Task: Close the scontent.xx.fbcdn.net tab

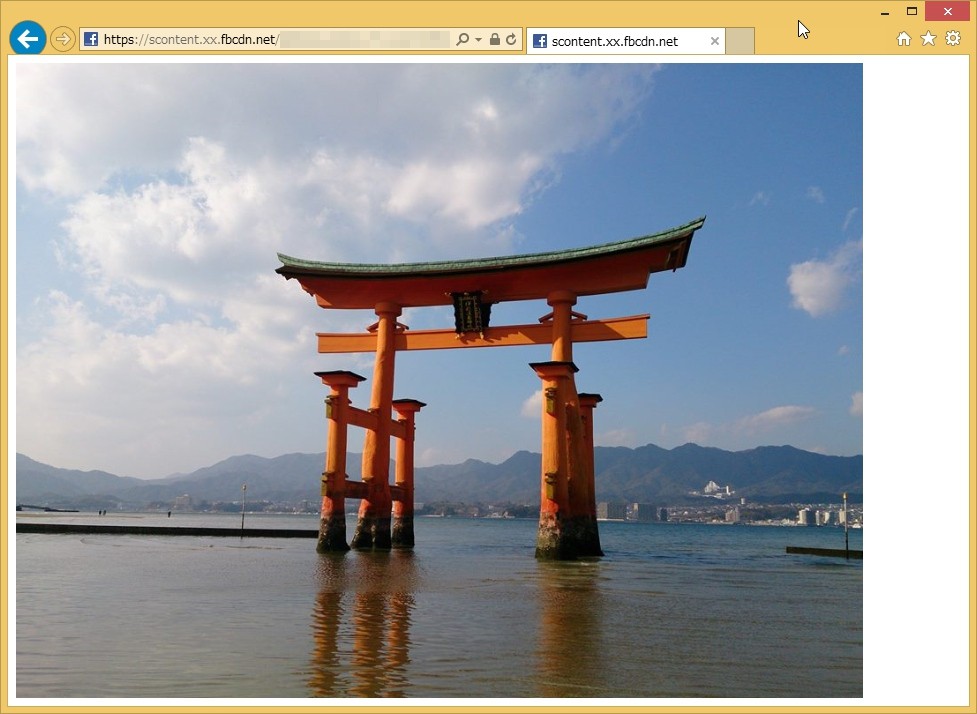Action: (x=715, y=41)
